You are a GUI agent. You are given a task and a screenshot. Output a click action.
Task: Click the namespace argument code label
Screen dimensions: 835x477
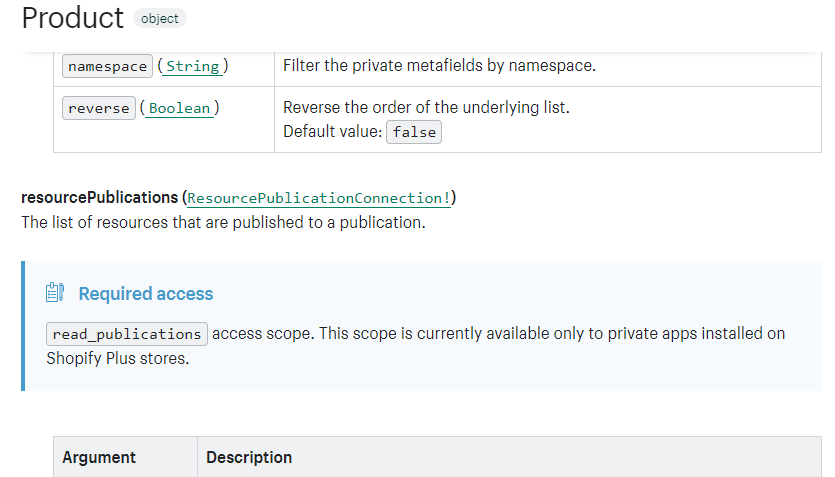pyautogui.click(x=108, y=66)
